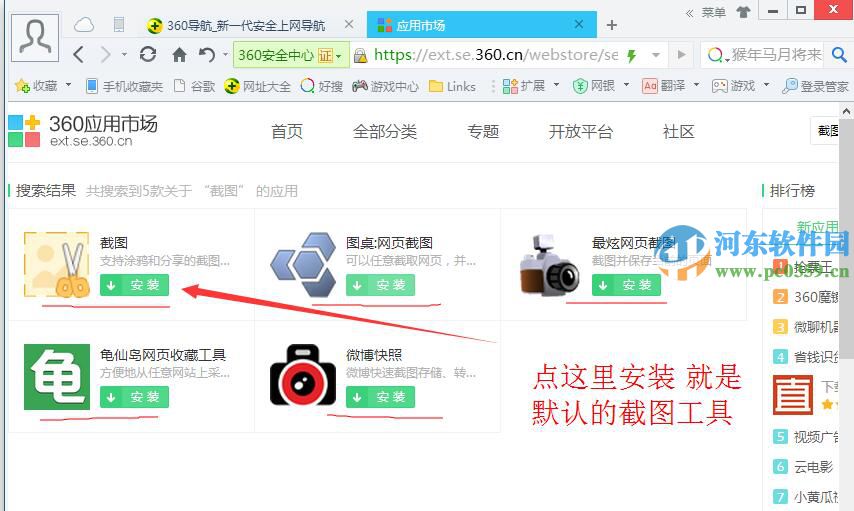Viewport: 854px width, 511px height.
Task: Click the 收藏 star bookmark icon
Action: (22, 86)
